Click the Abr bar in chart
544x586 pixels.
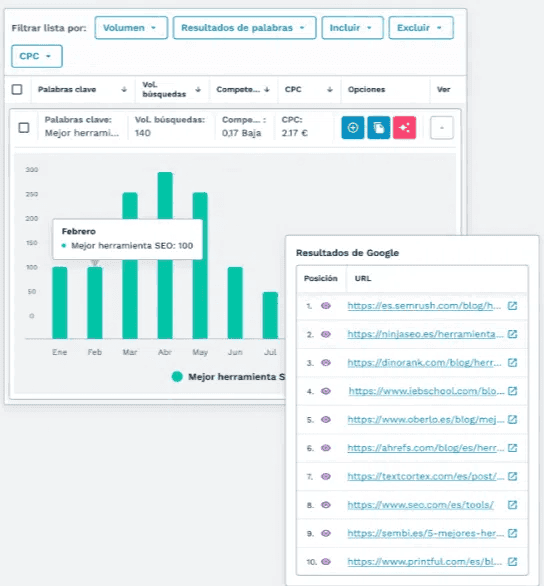(x=165, y=255)
